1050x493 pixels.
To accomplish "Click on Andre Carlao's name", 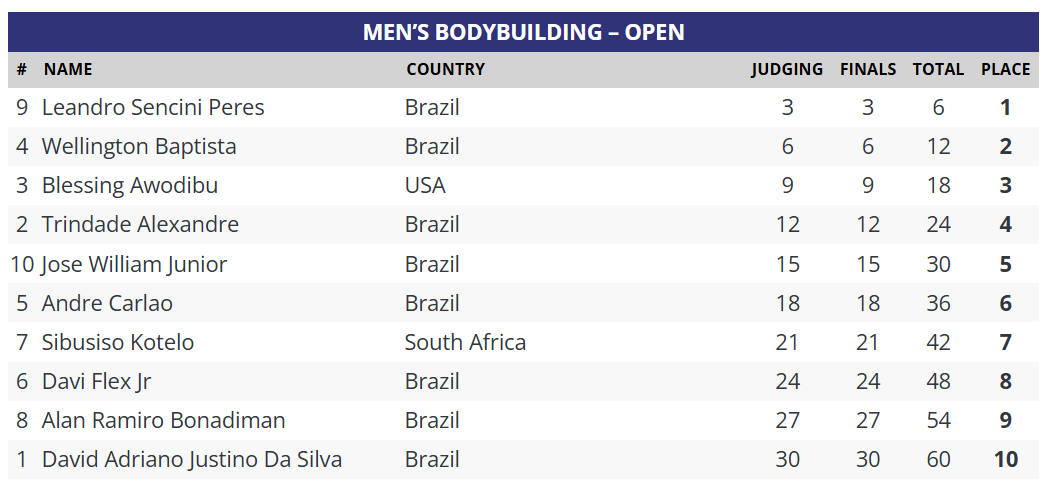I will 107,304.
